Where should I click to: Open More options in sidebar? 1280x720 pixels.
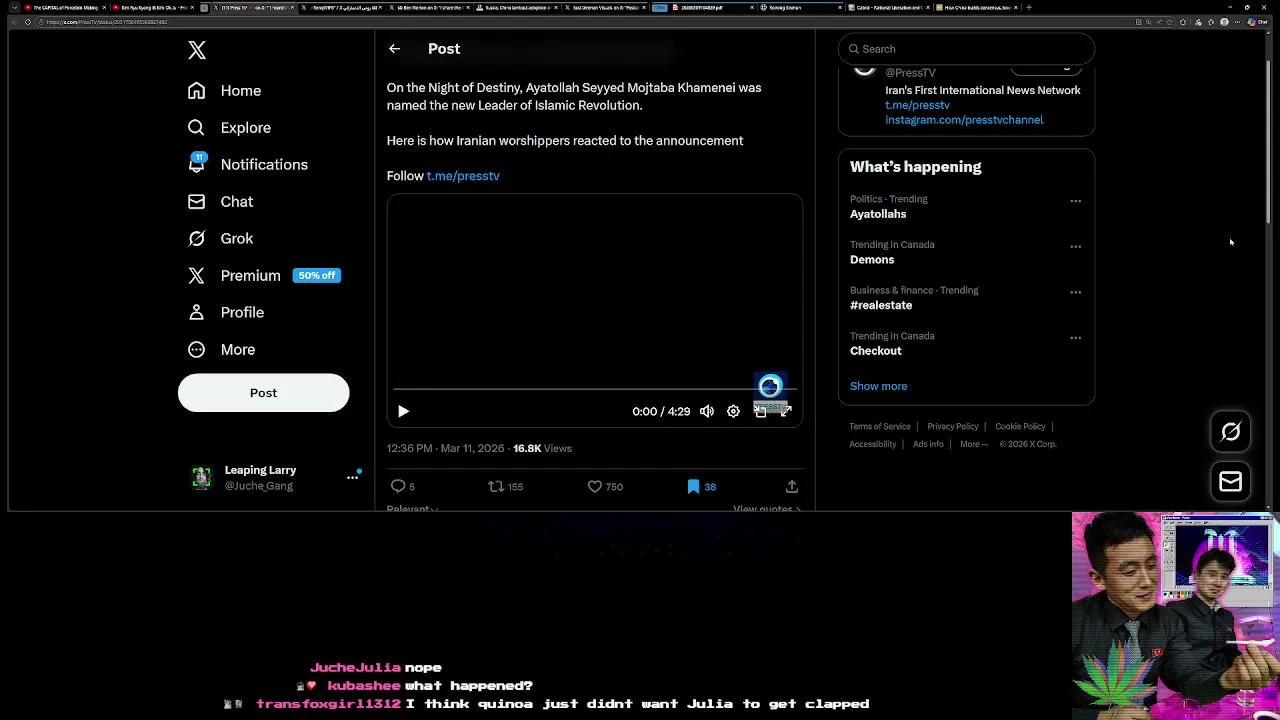point(221,350)
